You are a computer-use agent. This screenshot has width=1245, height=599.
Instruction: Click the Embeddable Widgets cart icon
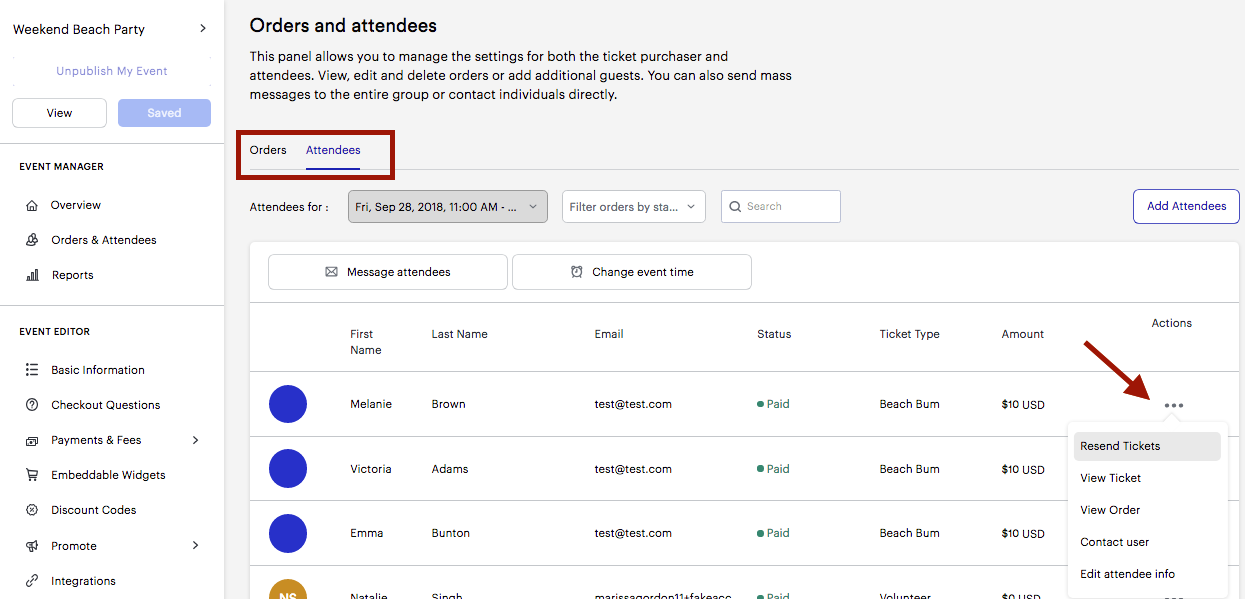(x=32, y=475)
